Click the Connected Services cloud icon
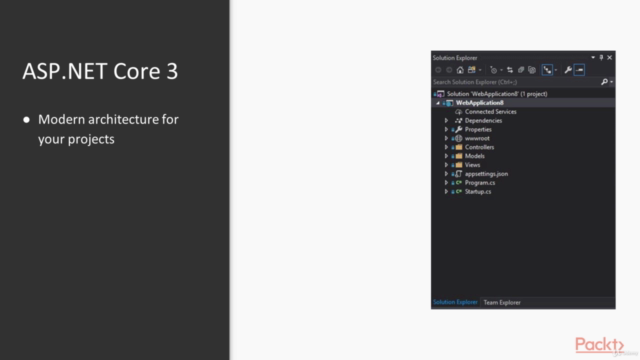 (459, 112)
